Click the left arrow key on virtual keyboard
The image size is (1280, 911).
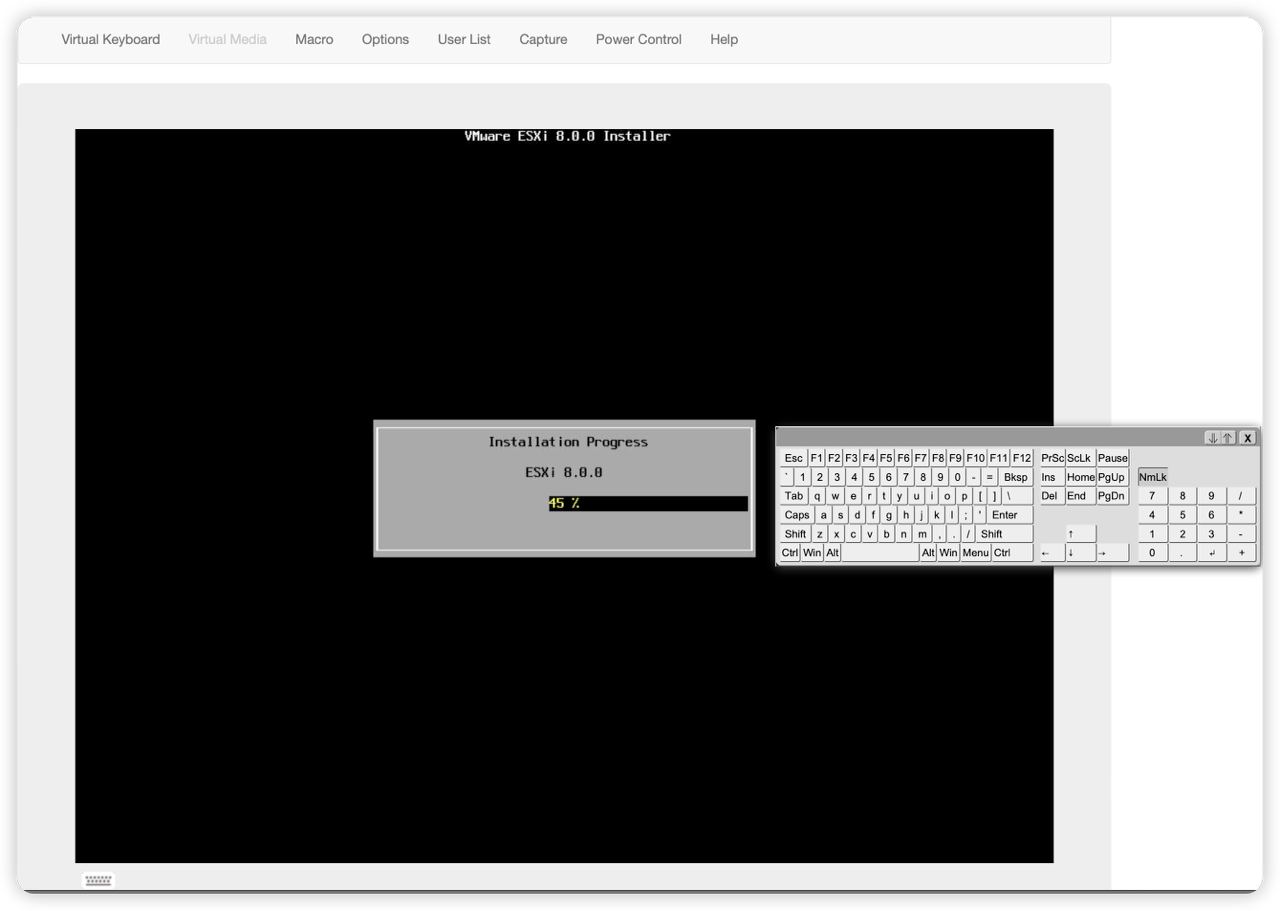[x=1051, y=552]
